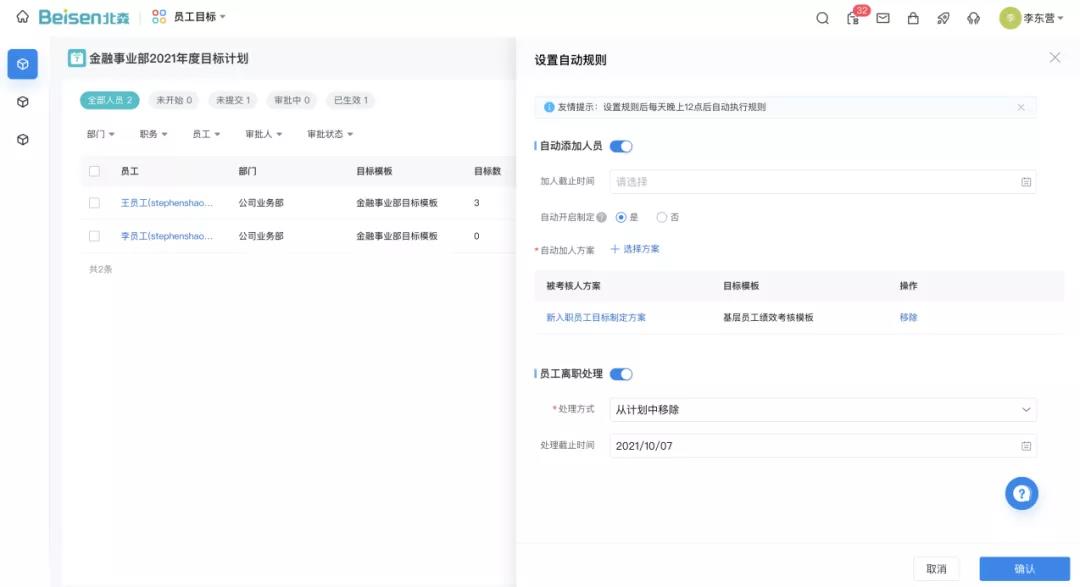Image resolution: width=1080 pixels, height=587 pixels.
Task: Click the shopping bag icon in header
Action: click(913, 17)
